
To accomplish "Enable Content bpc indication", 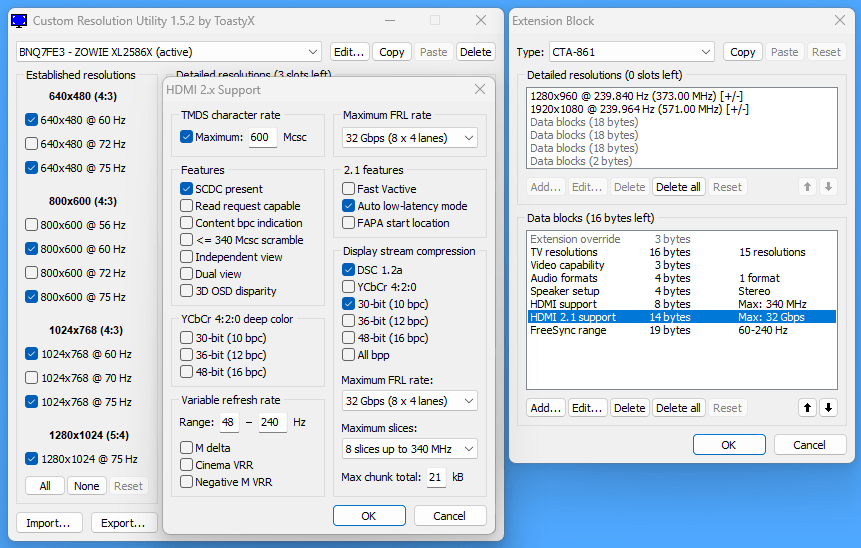I will click(187, 223).
